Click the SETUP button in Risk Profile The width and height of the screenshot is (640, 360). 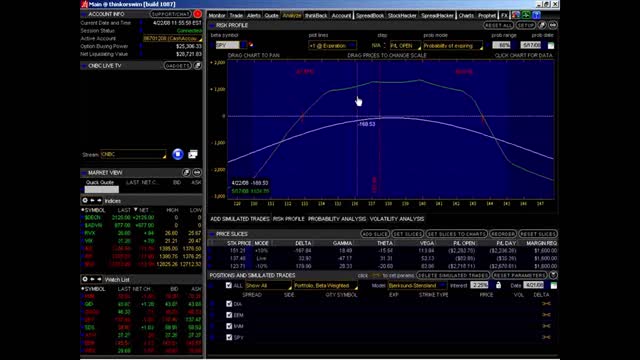point(525,25)
